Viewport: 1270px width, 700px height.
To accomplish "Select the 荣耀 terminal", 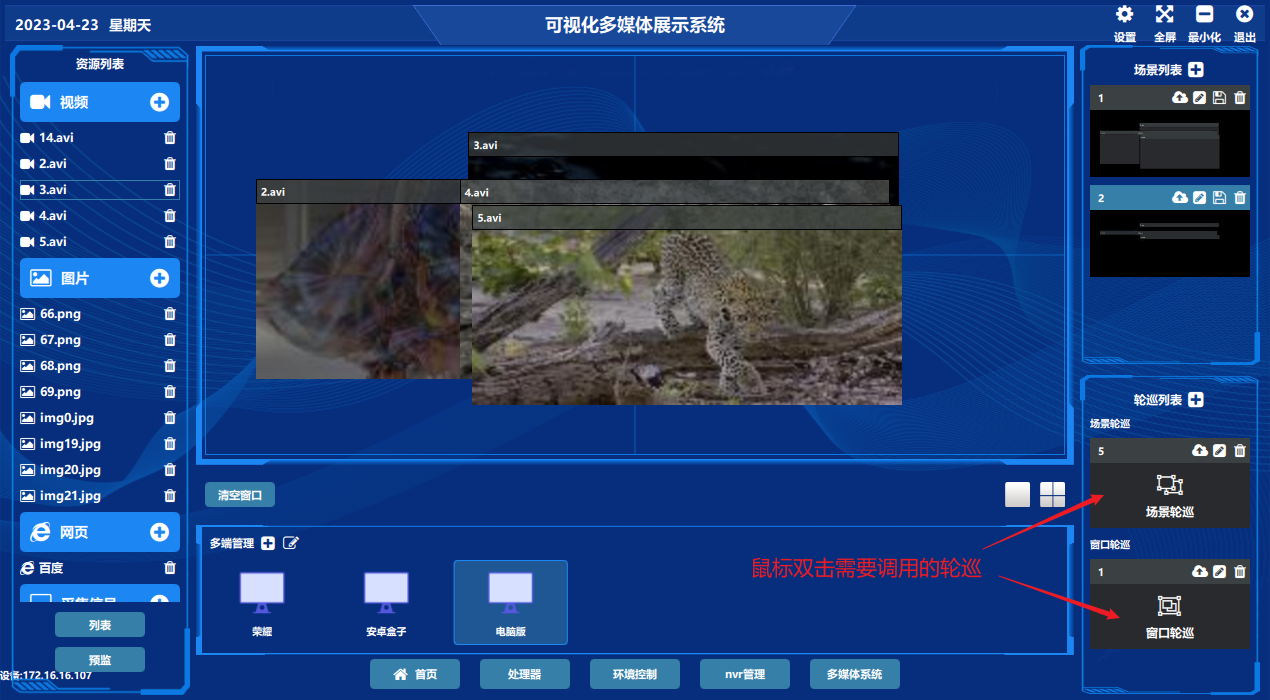I will coord(262,602).
